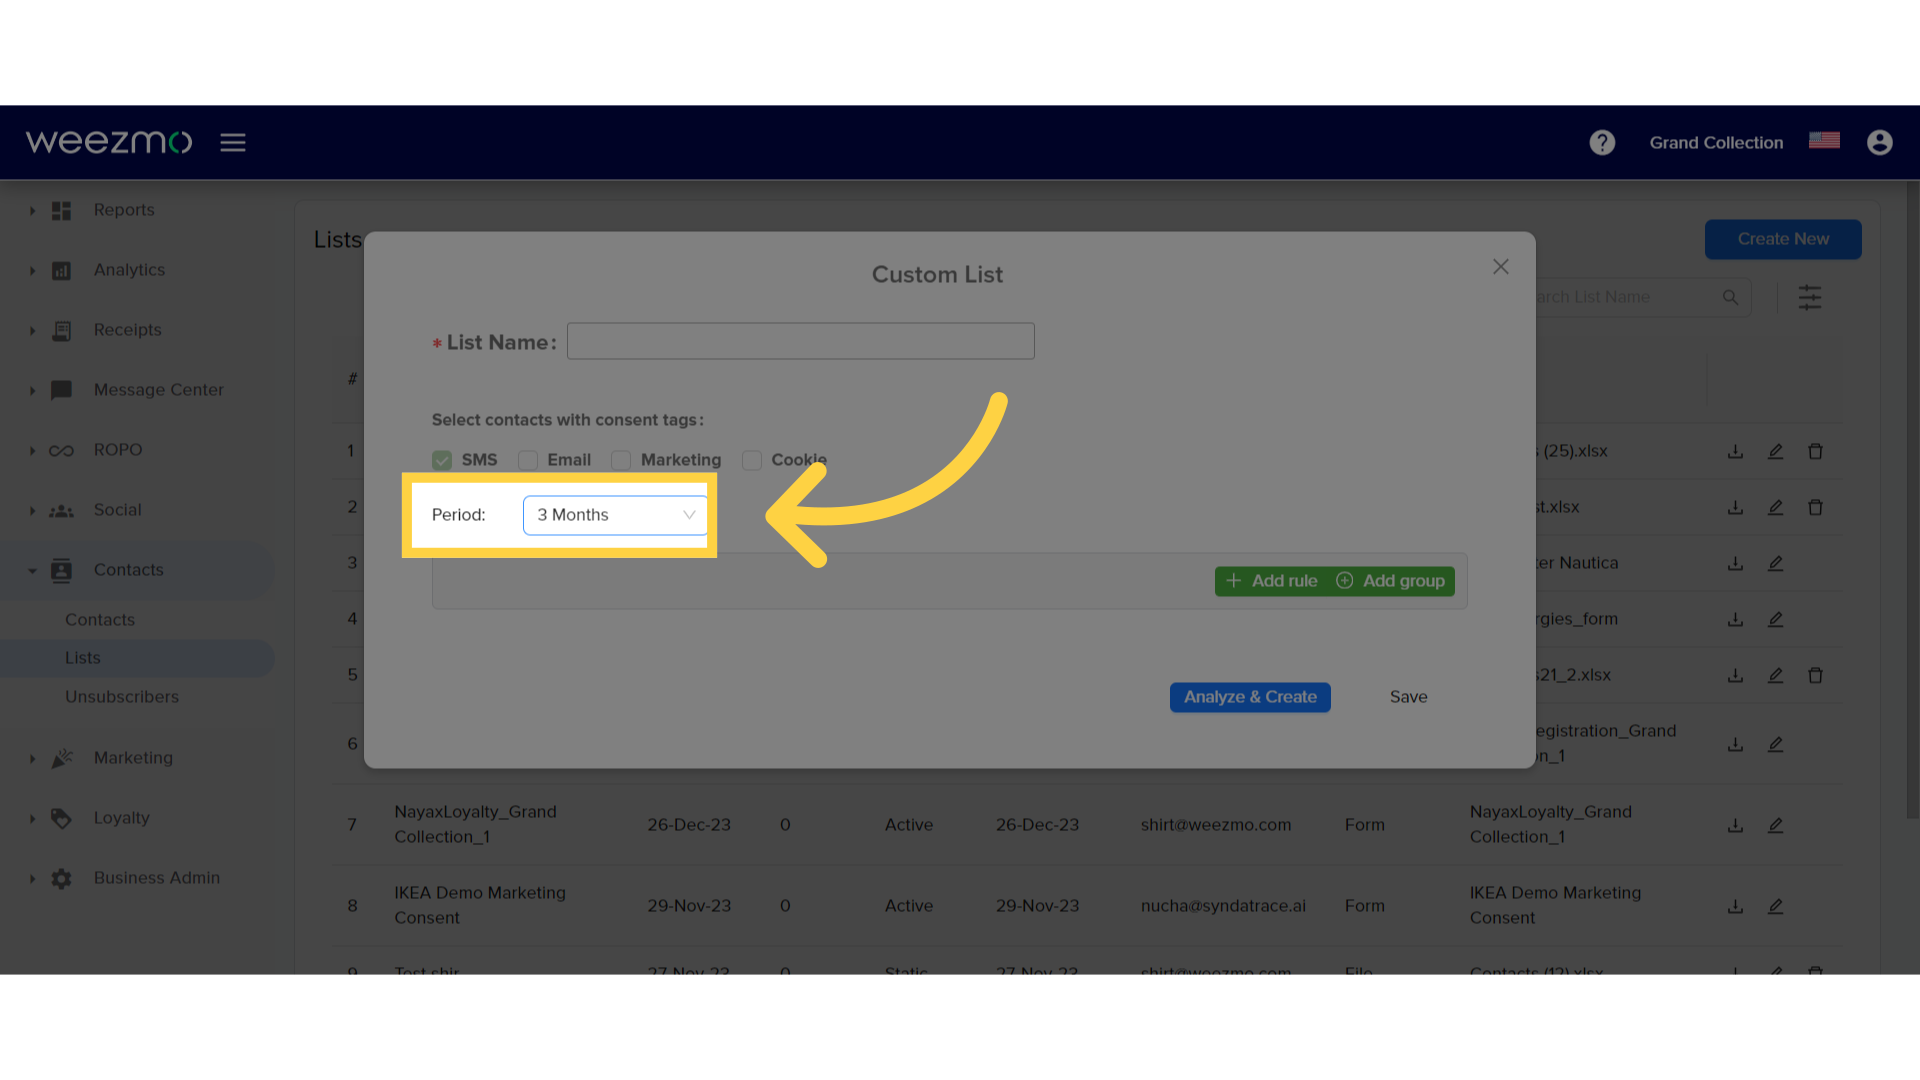Edit the IKEA Demo Marketing Consent list

point(1775,906)
